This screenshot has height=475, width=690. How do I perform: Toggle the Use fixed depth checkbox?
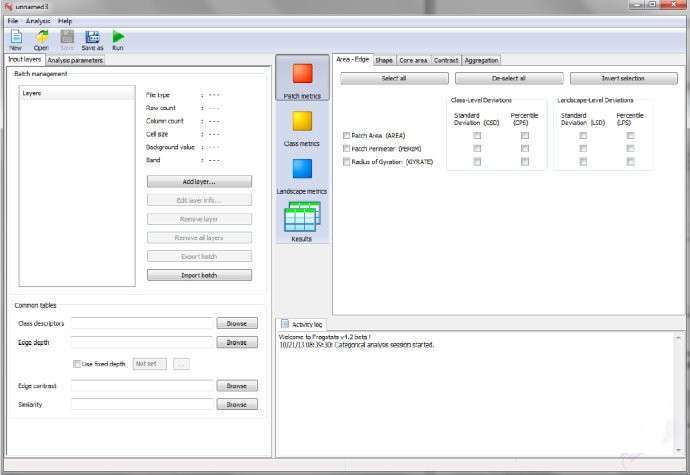[77, 364]
